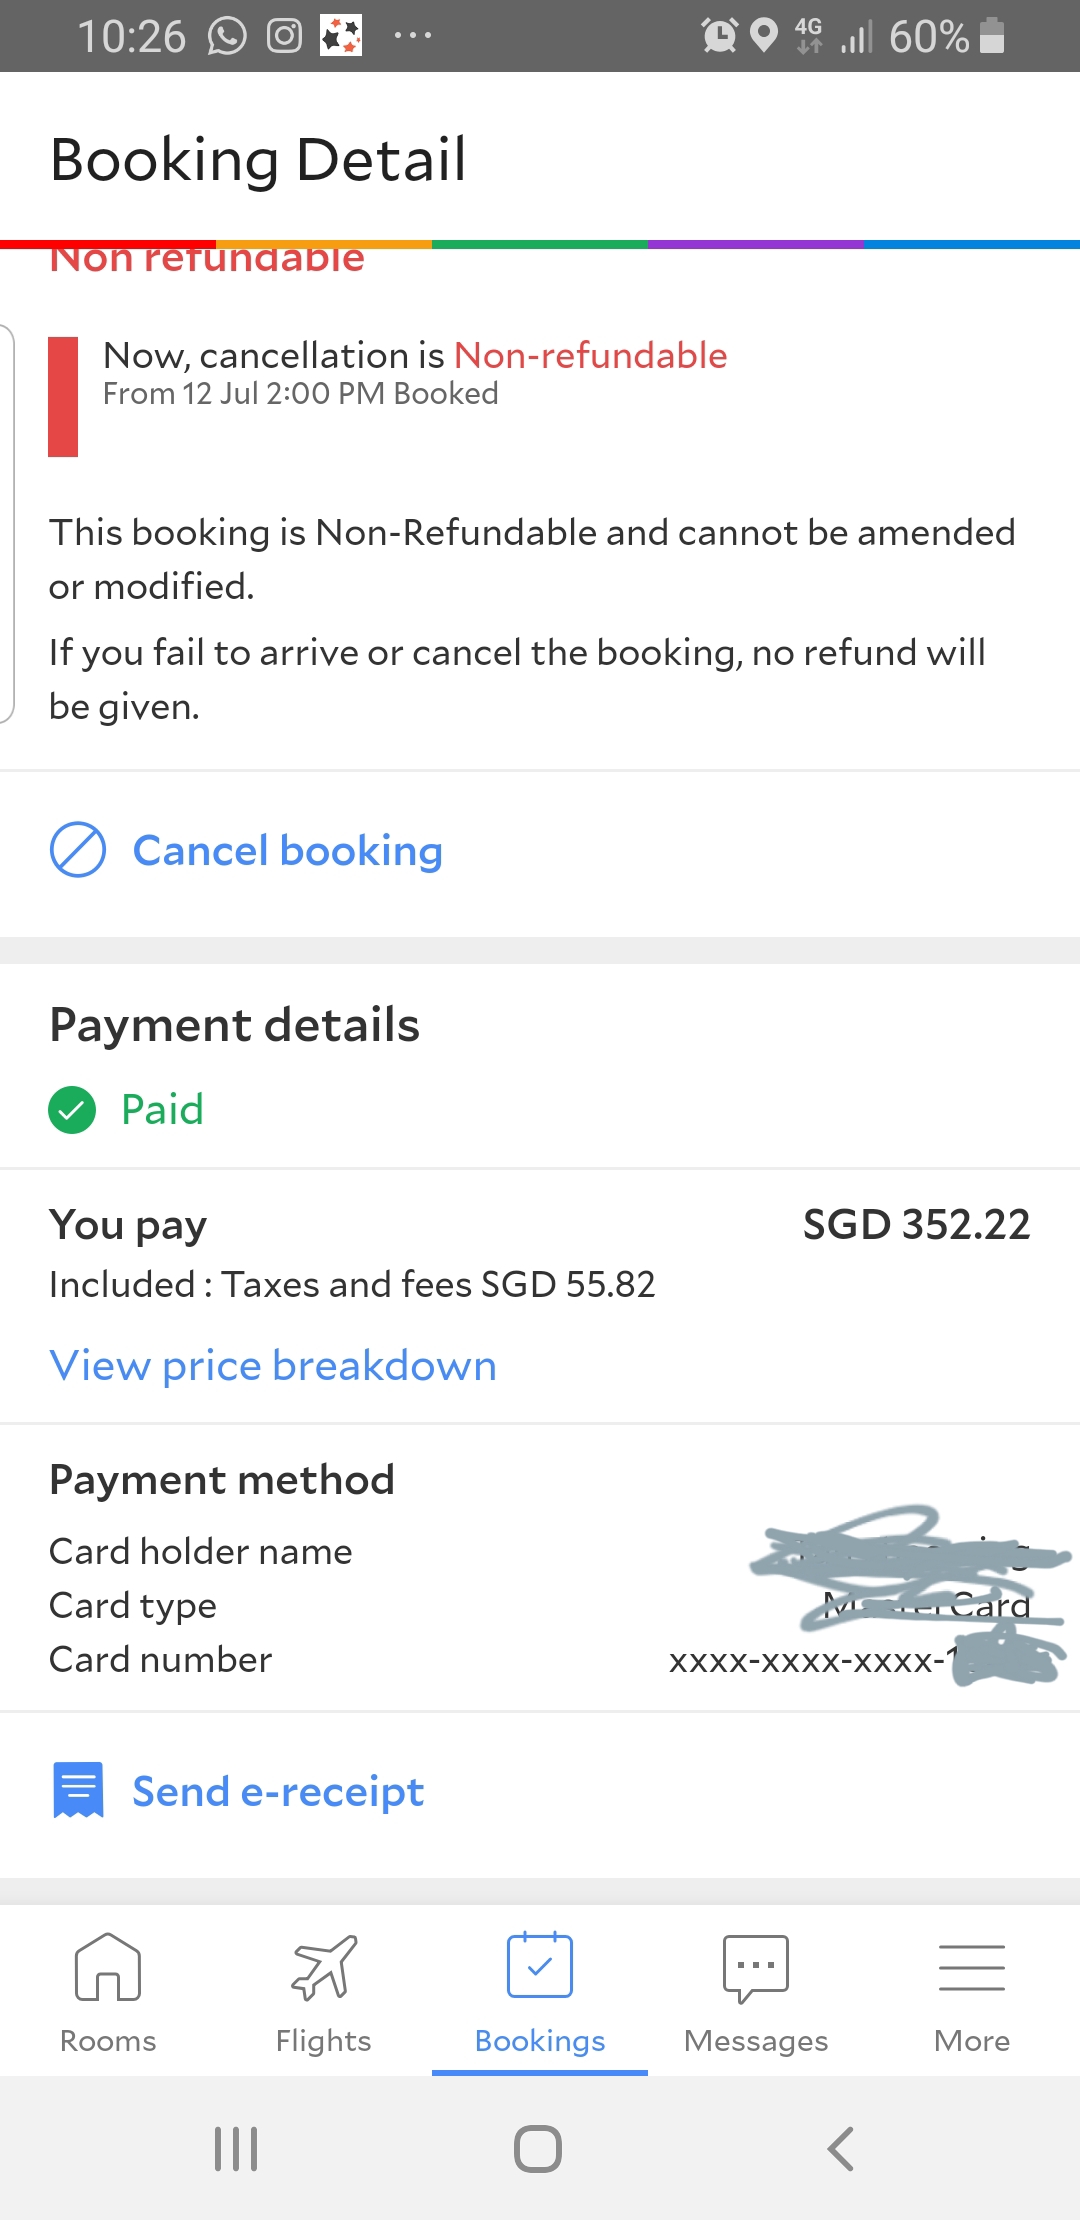This screenshot has height=2220, width=1080.
Task: Tap the green Paid checkmark icon
Action: [x=72, y=1110]
